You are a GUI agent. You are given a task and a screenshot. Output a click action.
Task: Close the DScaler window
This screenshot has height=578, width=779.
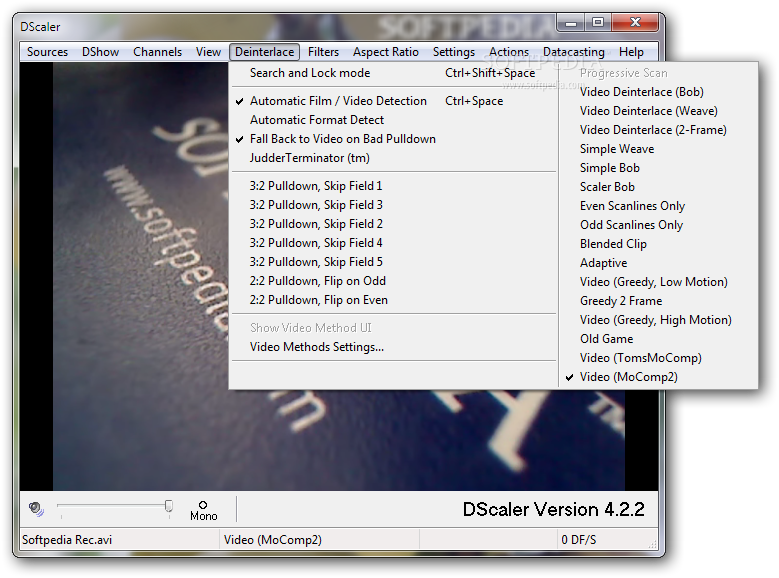(635, 22)
